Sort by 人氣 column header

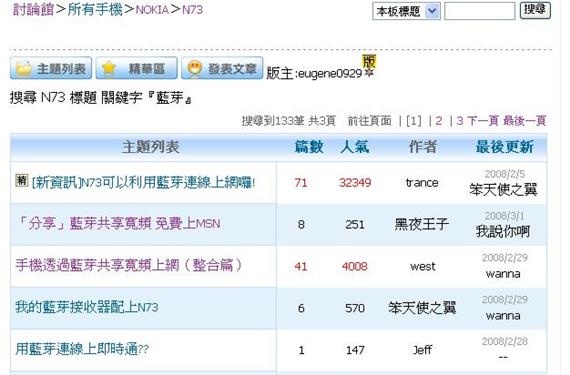(x=355, y=147)
